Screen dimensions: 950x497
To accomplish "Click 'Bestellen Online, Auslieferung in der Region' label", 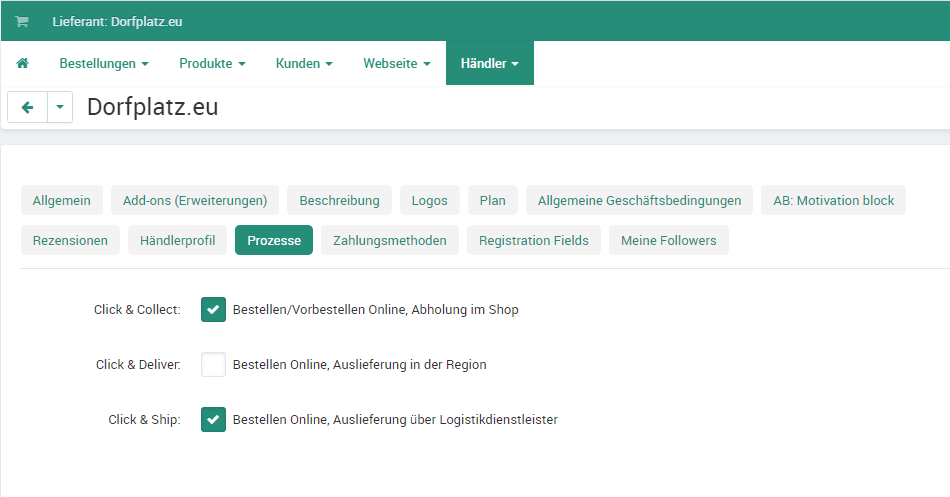I will [x=360, y=365].
